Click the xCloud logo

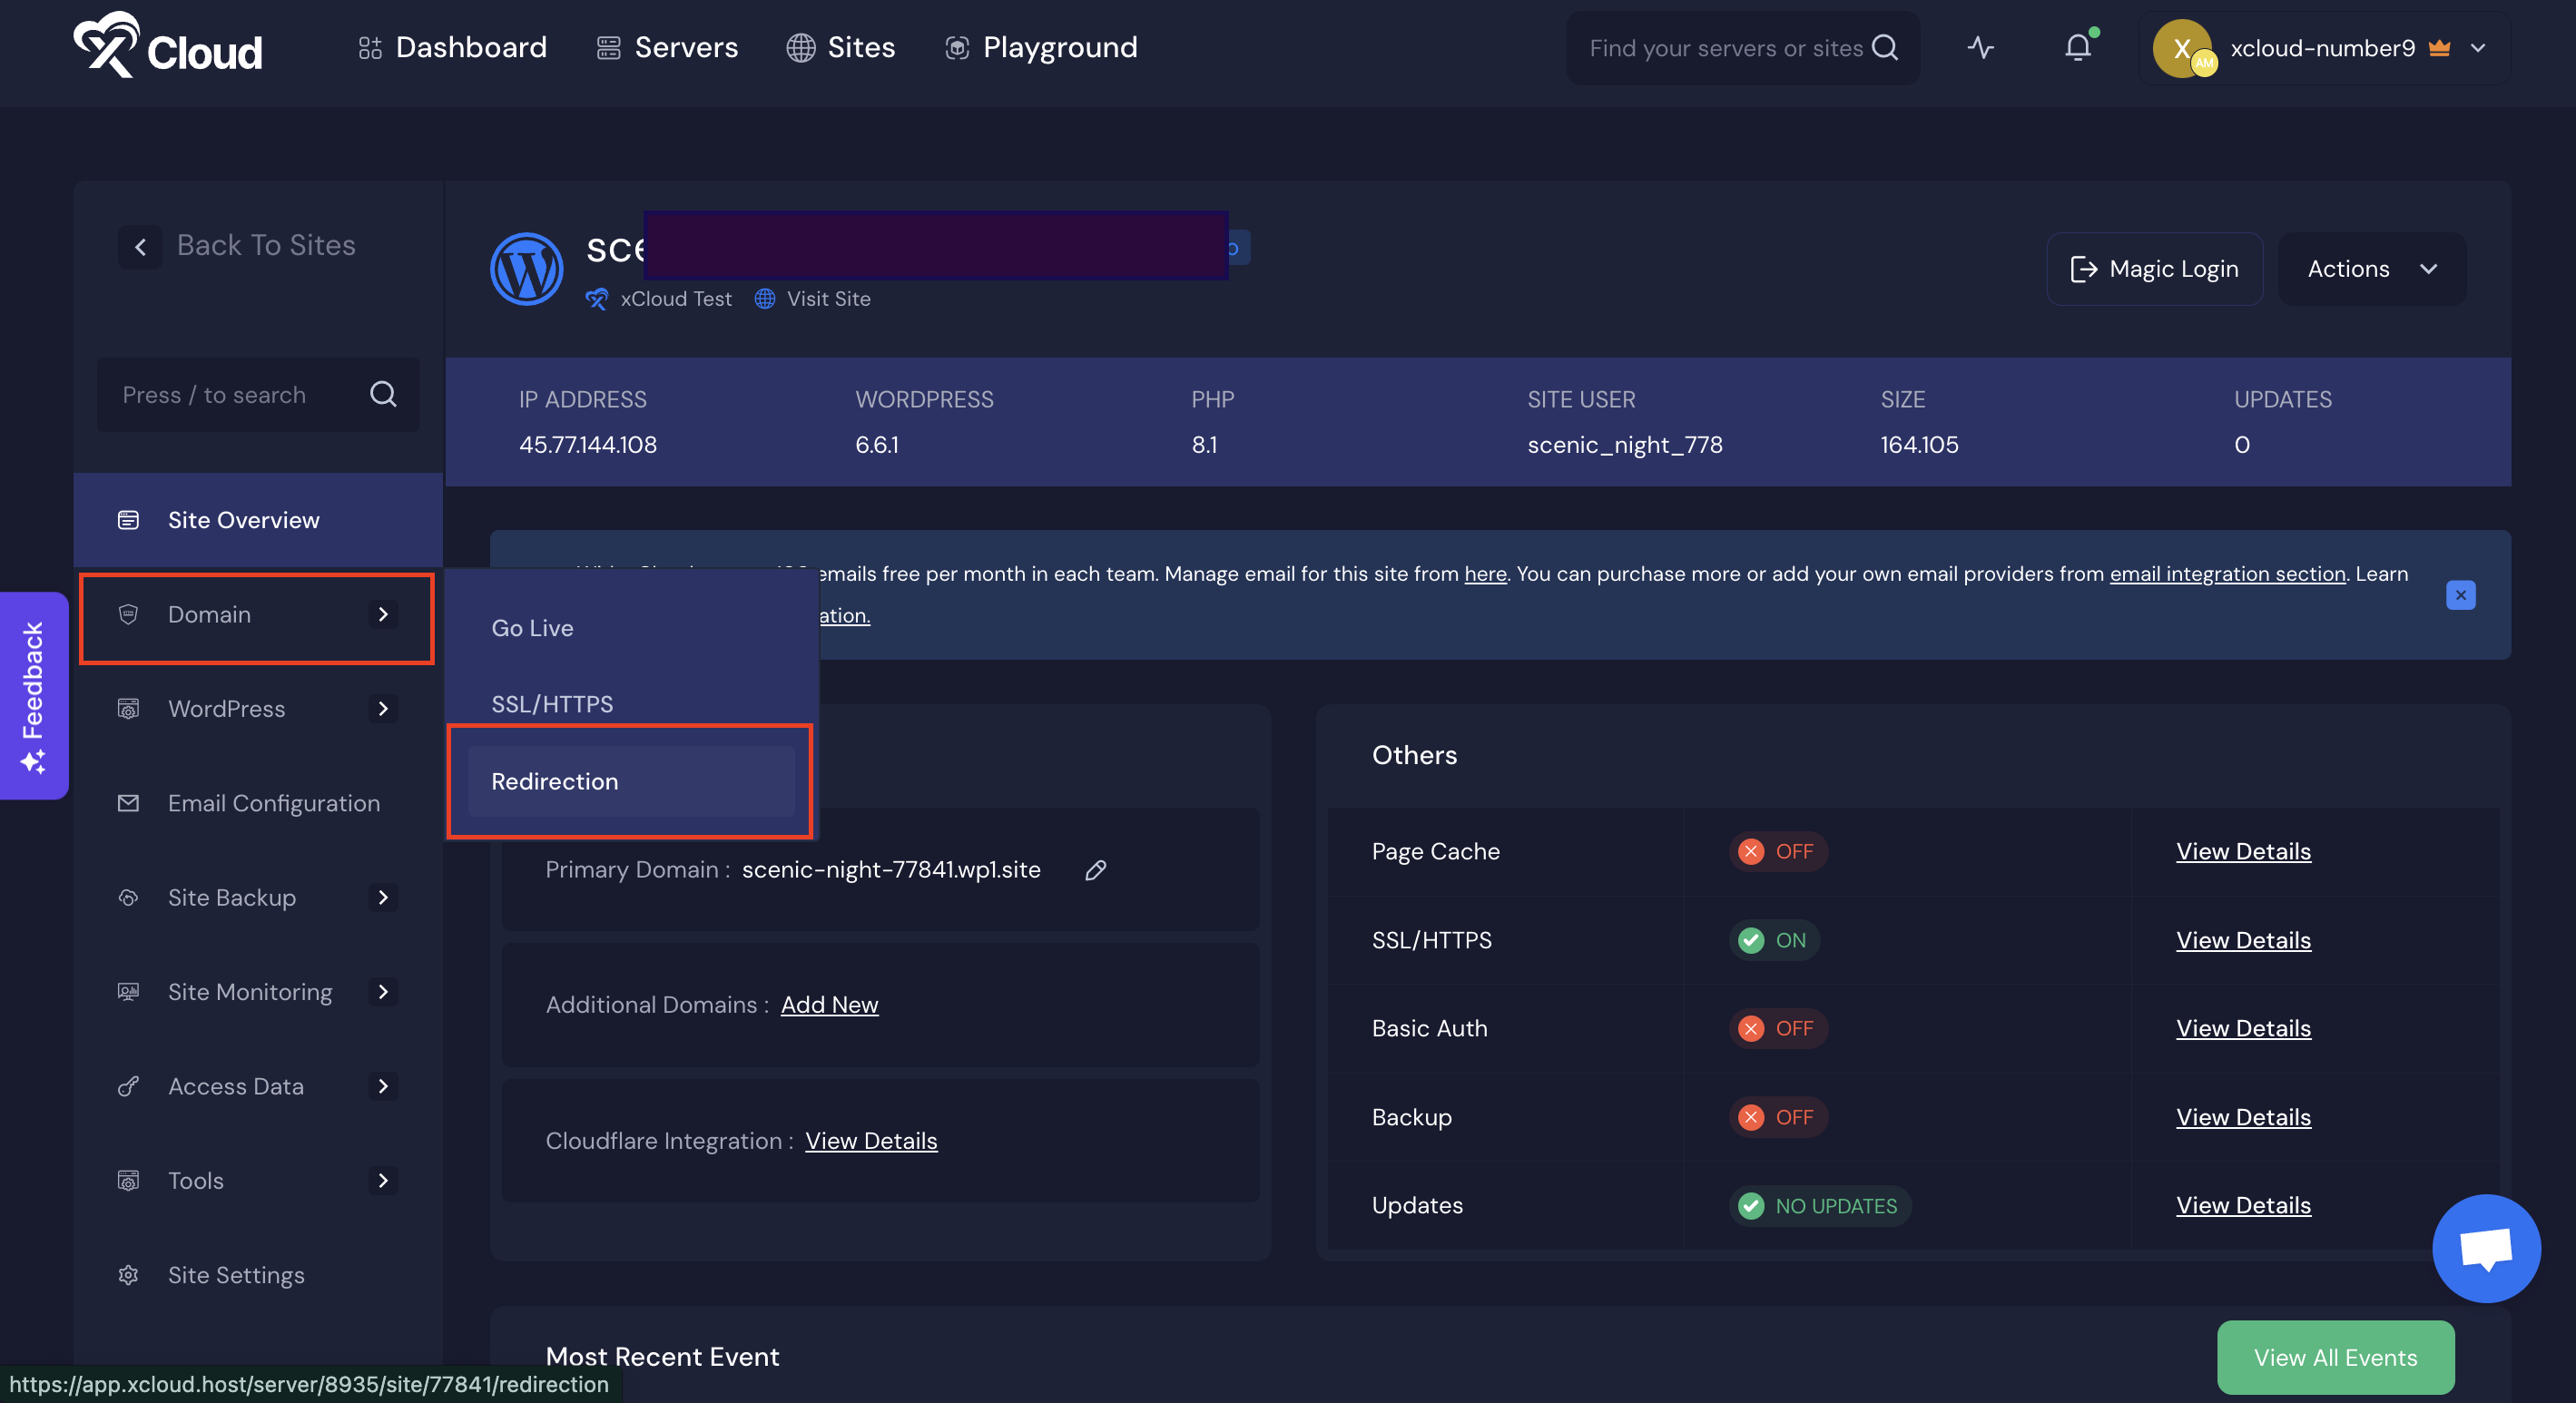pyautogui.click(x=168, y=45)
